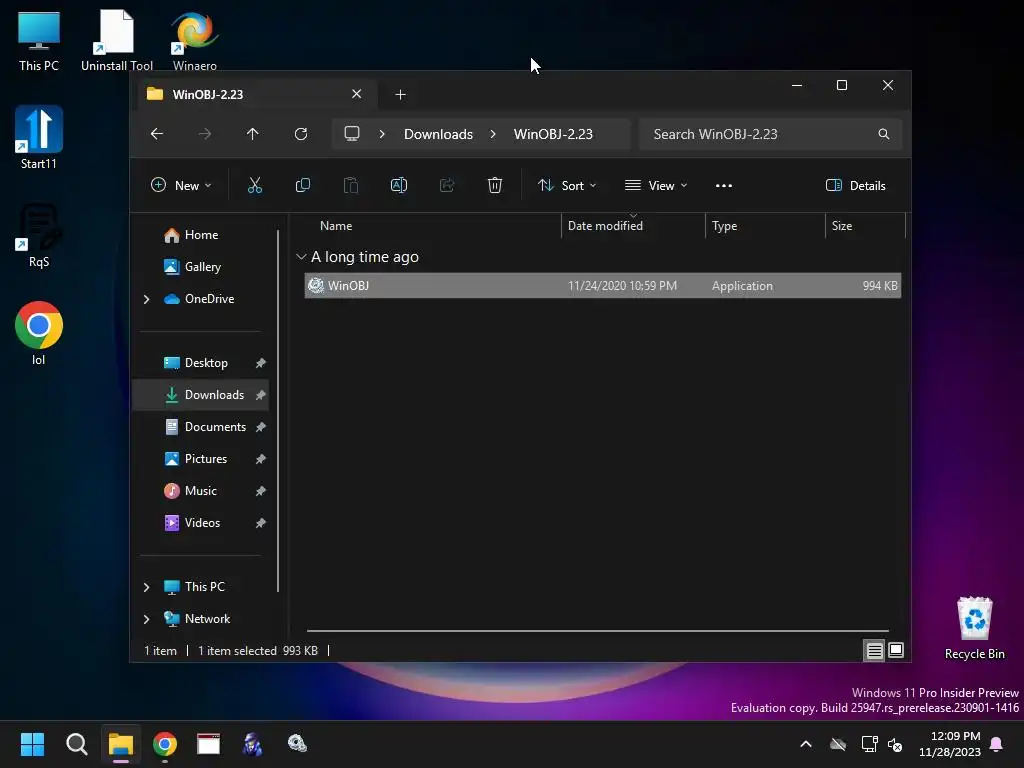Switch to large thumbnails view icon
Screen dimensions: 1024x768
(896, 650)
